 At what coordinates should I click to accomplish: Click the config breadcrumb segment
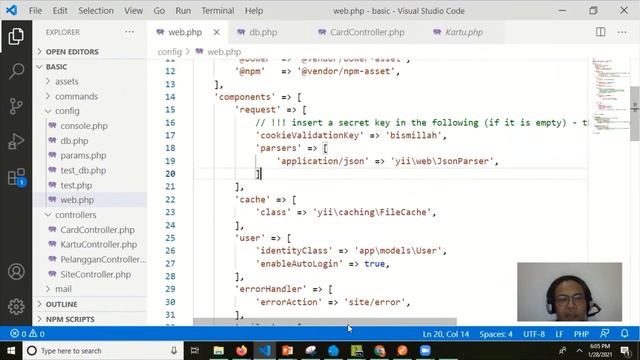coord(169,52)
